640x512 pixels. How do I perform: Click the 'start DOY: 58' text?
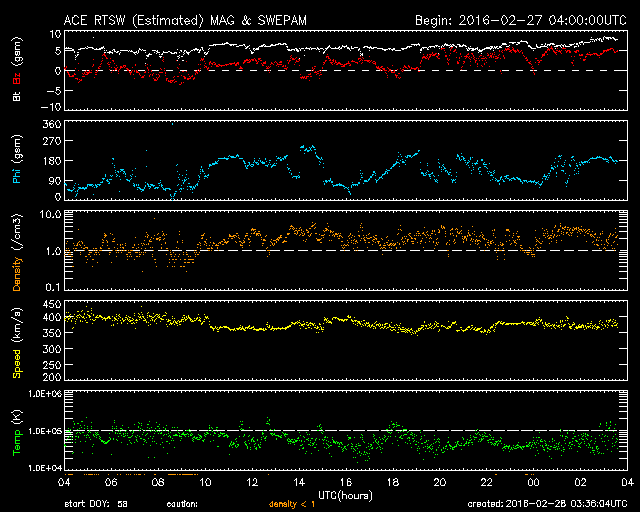point(96,504)
